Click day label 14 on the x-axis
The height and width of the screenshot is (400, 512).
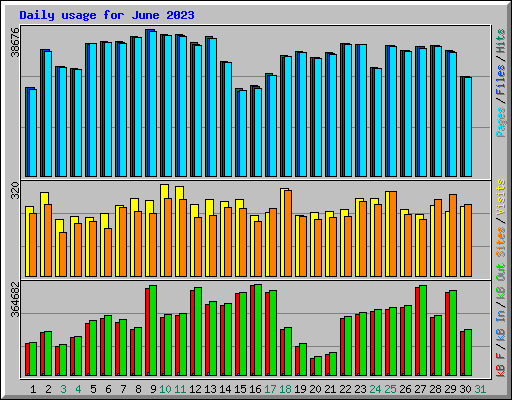[225, 389]
